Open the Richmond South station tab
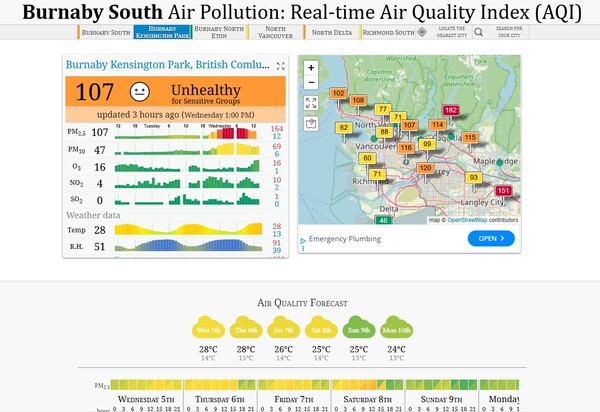Screen dimensions: 600x412 click(388, 32)
